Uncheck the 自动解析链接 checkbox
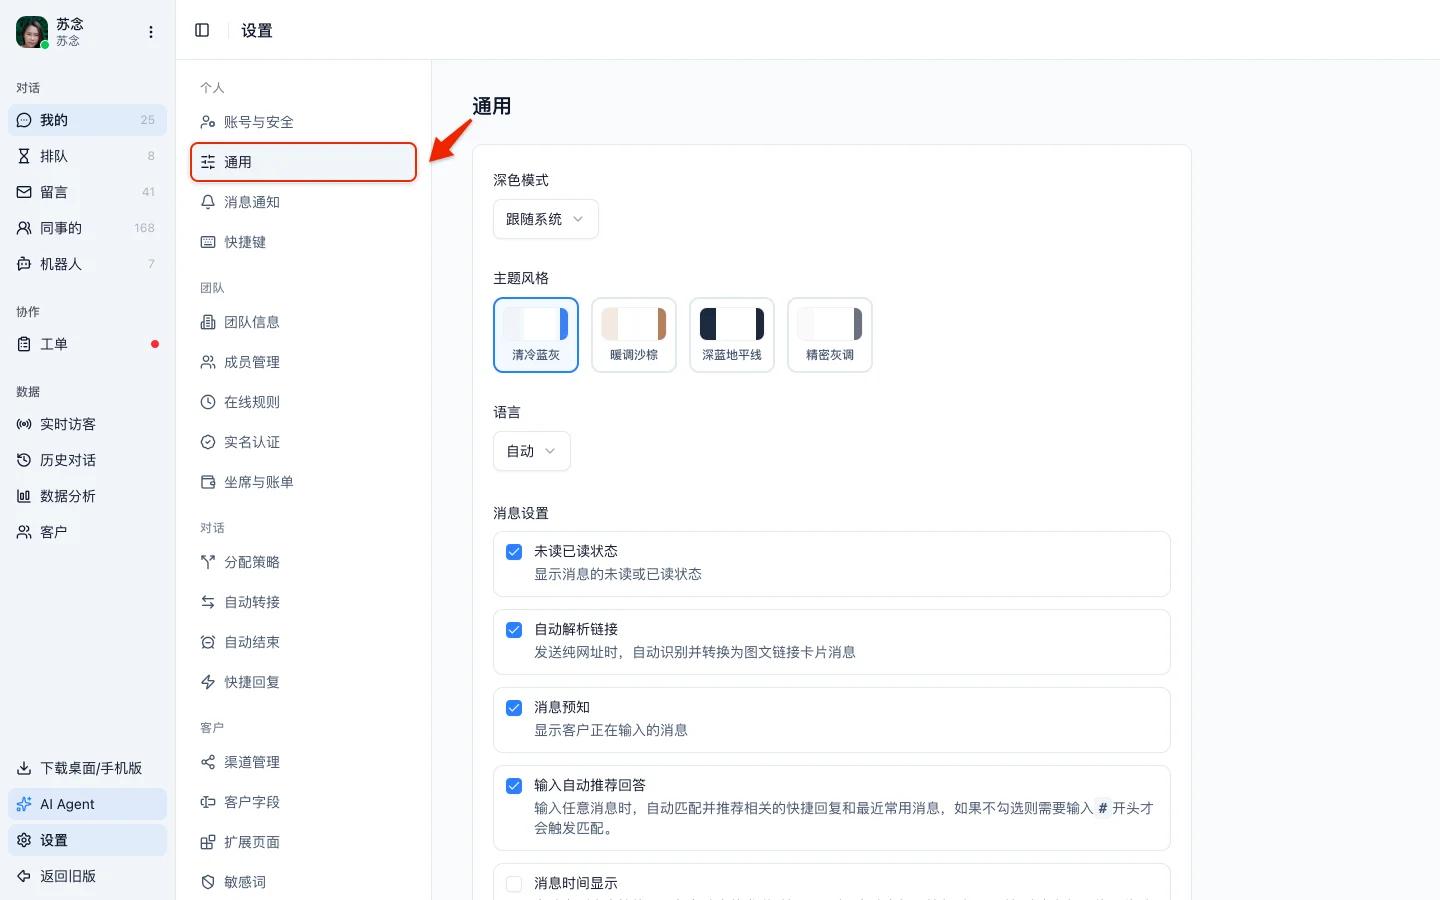1440x900 pixels. pyautogui.click(x=514, y=630)
